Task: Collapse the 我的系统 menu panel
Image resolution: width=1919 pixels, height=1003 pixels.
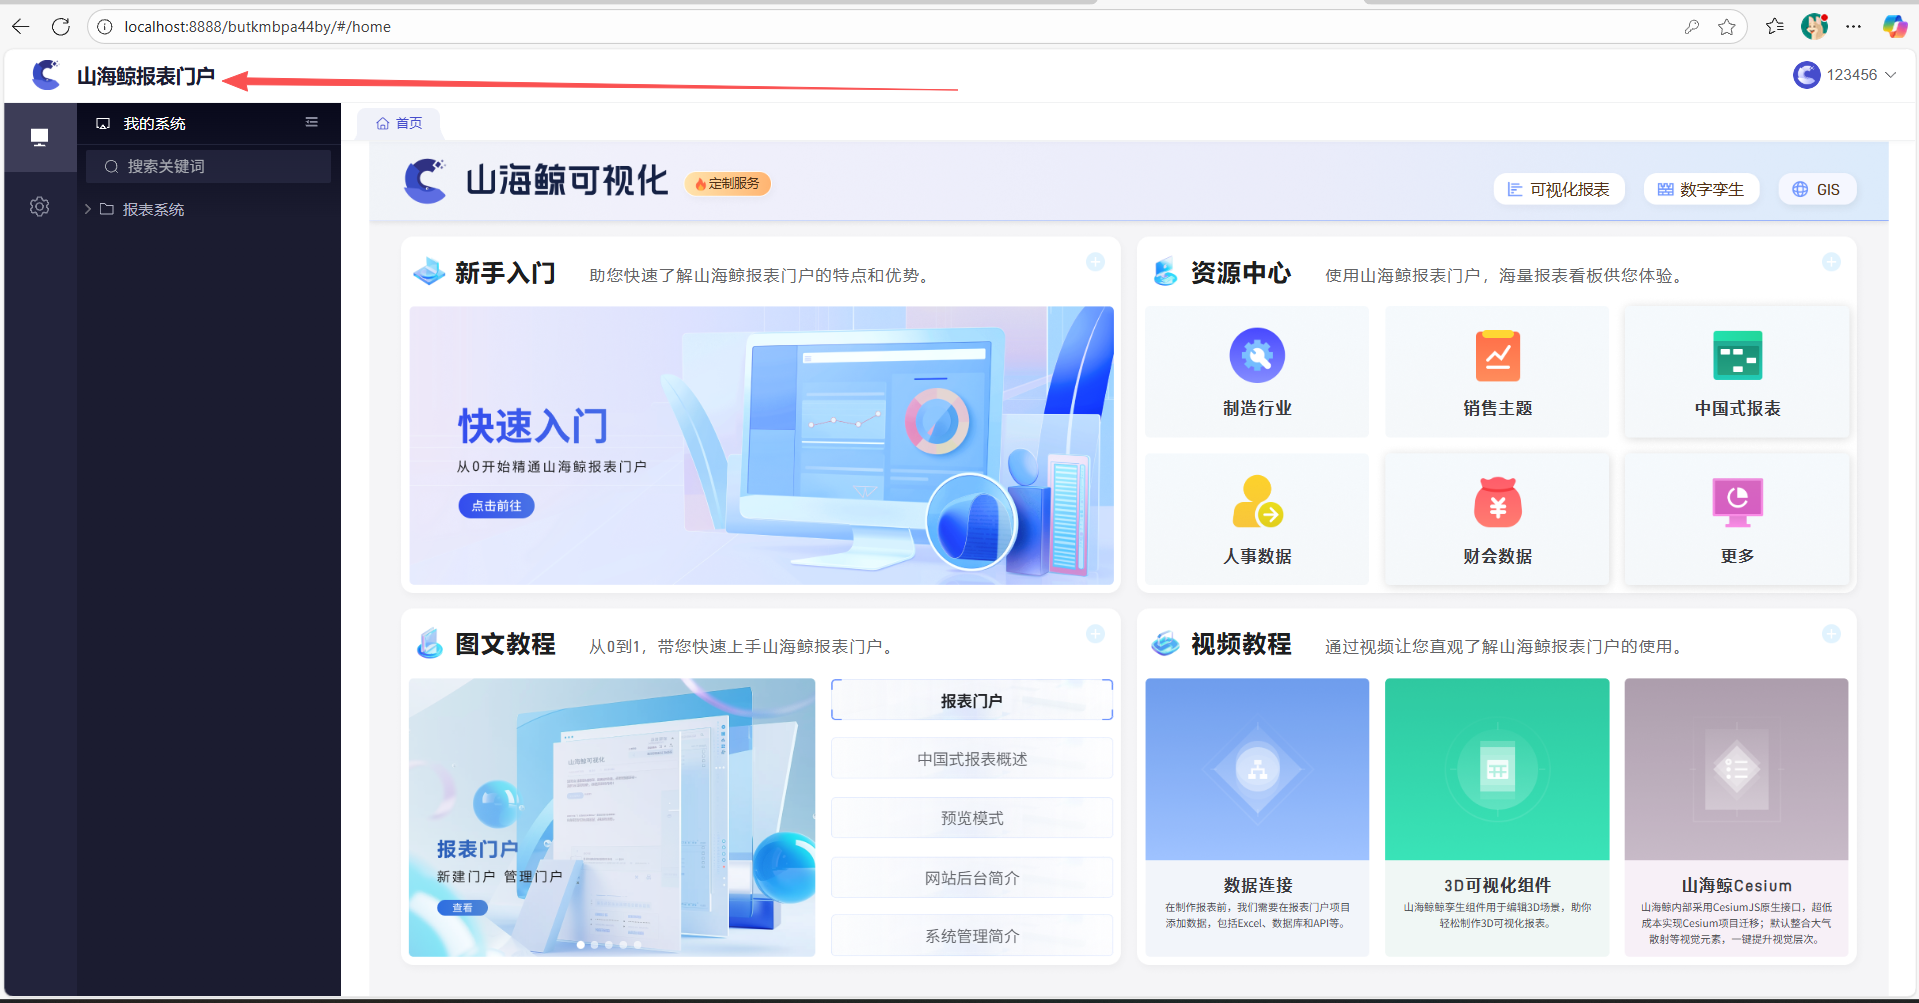Action: tap(311, 122)
